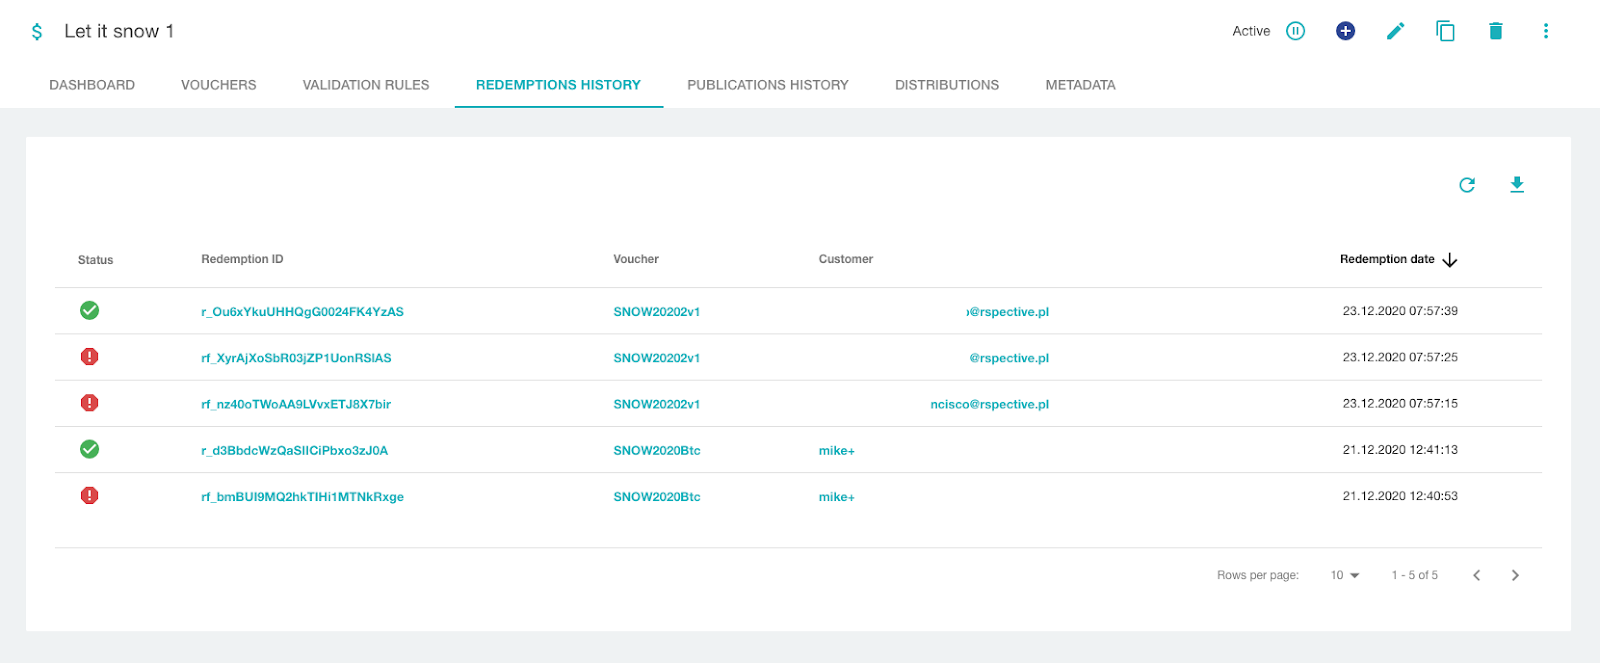Click the Status column header
Screen dimensions: 1600x663
click(96, 260)
